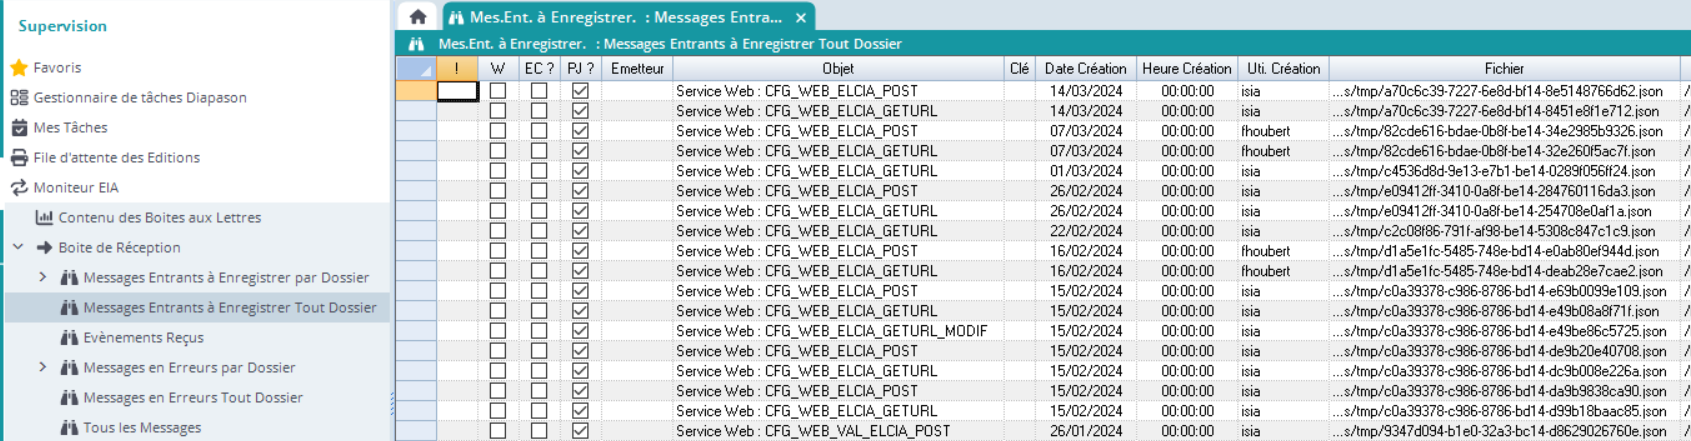Toggle the W checkbox in the first row
Image resolution: width=1691 pixels, height=441 pixels.
[x=498, y=91]
